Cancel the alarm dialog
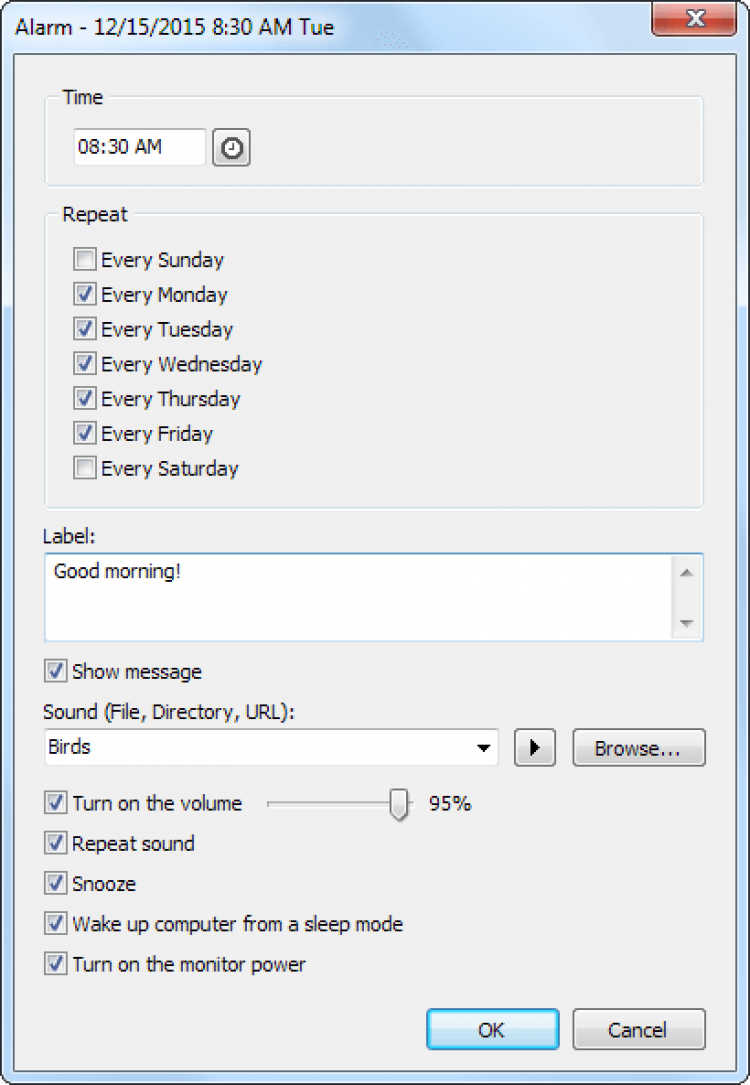750x1085 pixels. [638, 1030]
